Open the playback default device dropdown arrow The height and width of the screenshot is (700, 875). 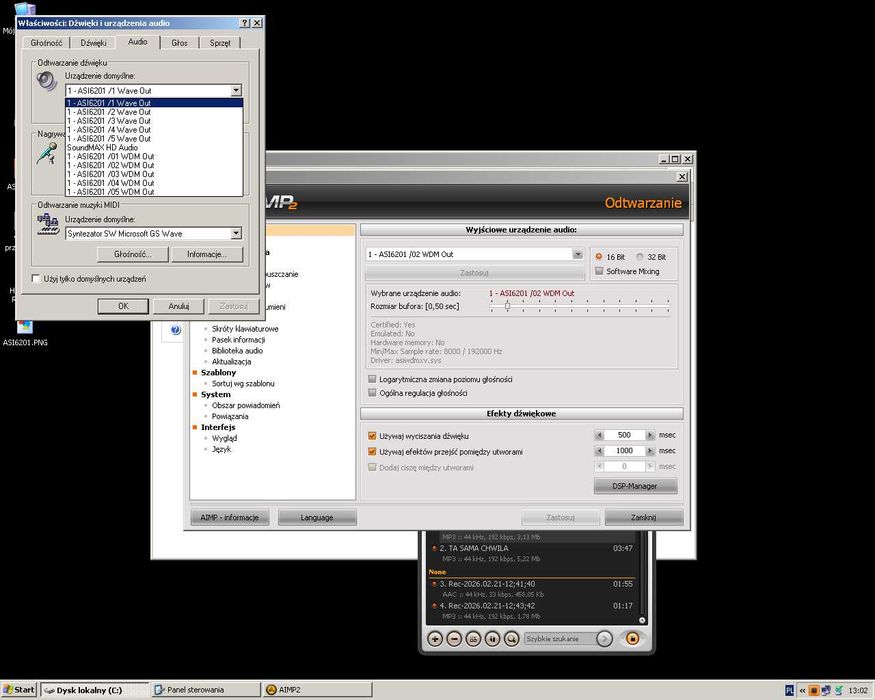point(236,90)
